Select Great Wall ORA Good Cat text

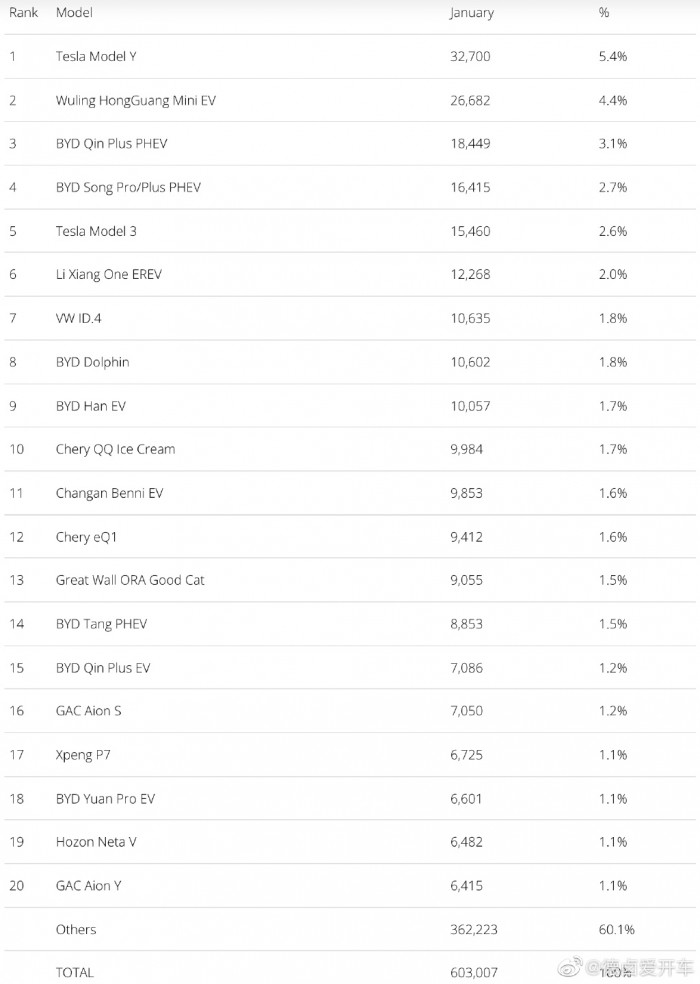coord(130,580)
